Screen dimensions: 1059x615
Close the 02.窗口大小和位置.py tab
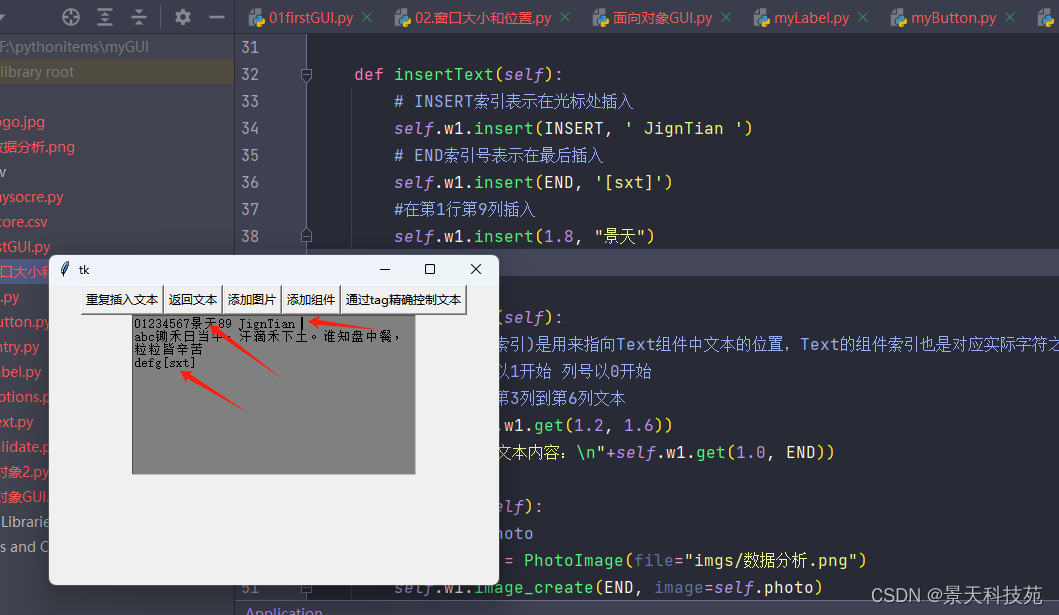point(565,17)
